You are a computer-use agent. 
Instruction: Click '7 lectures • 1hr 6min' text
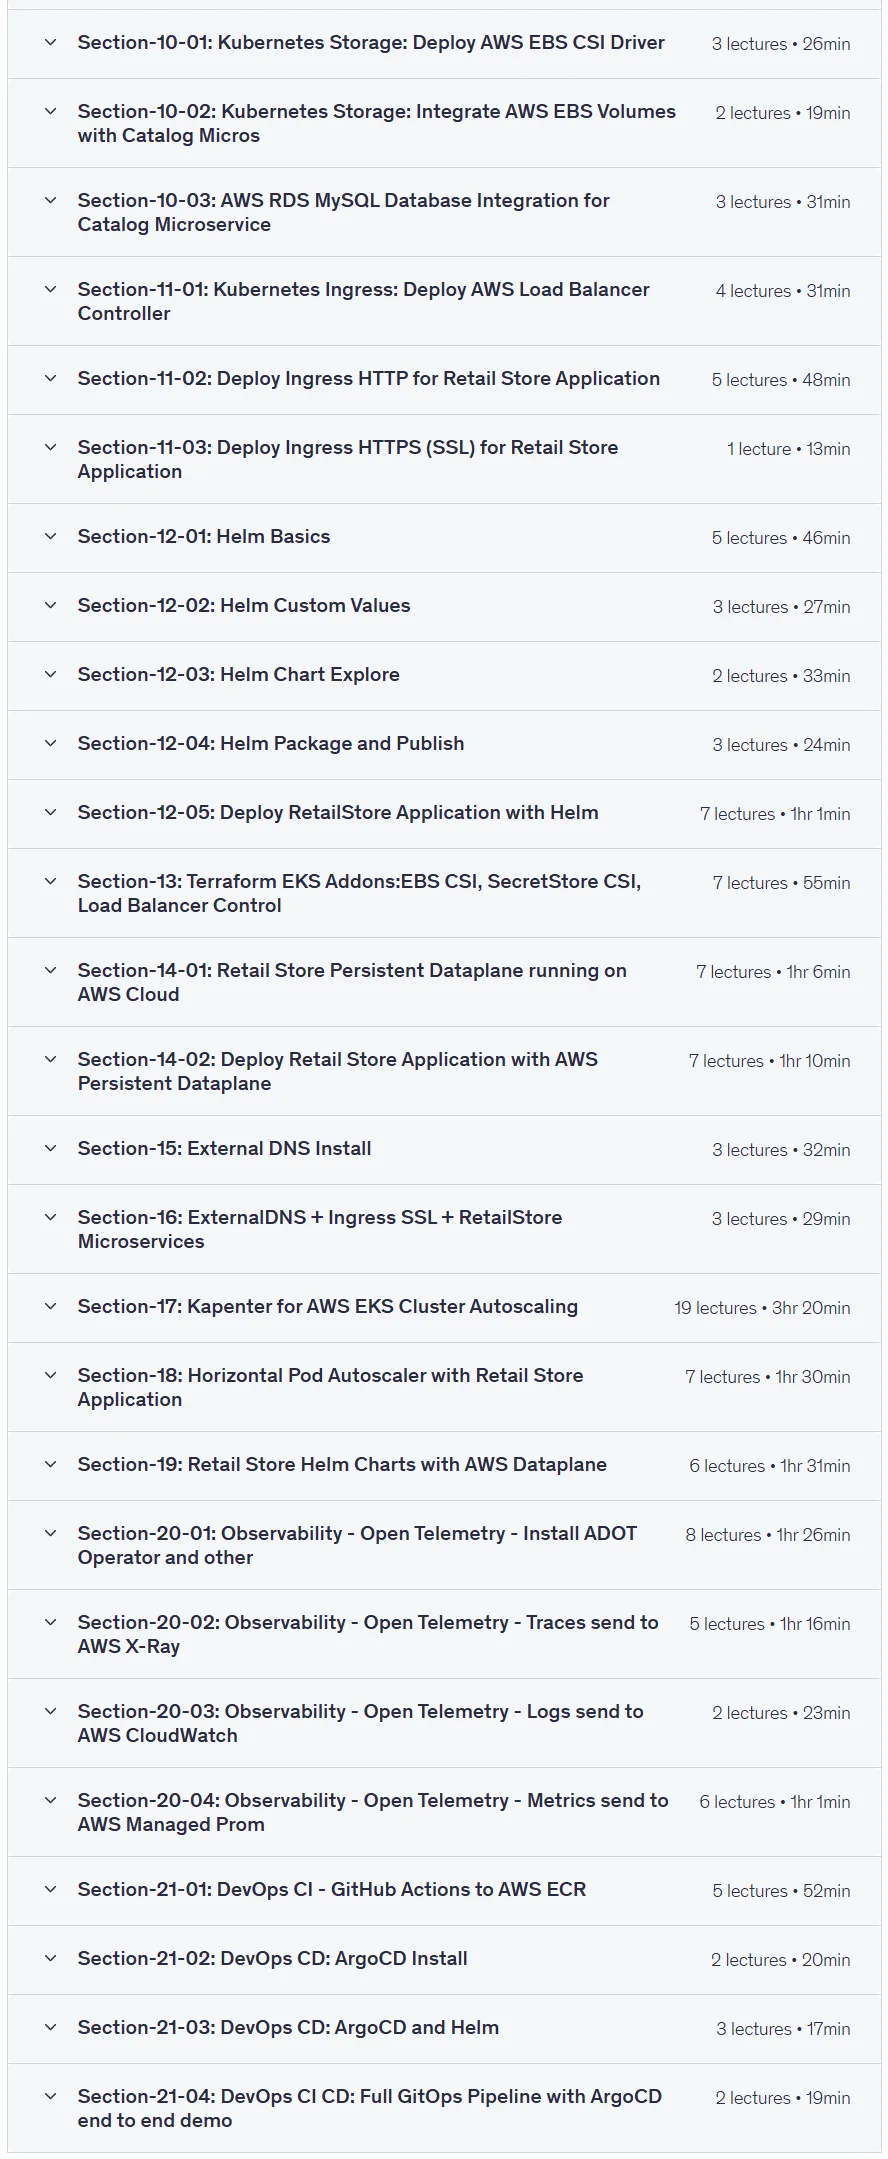pyautogui.click(x=773, y=972)
